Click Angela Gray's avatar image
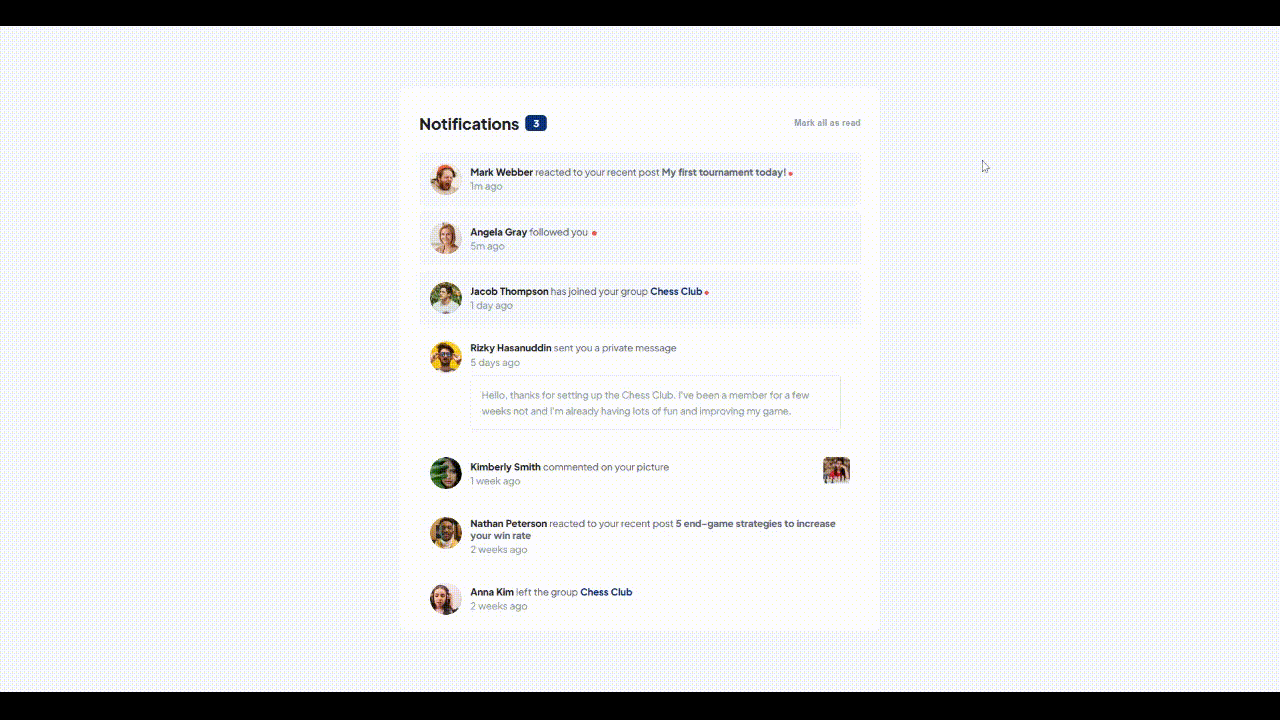 445,238
